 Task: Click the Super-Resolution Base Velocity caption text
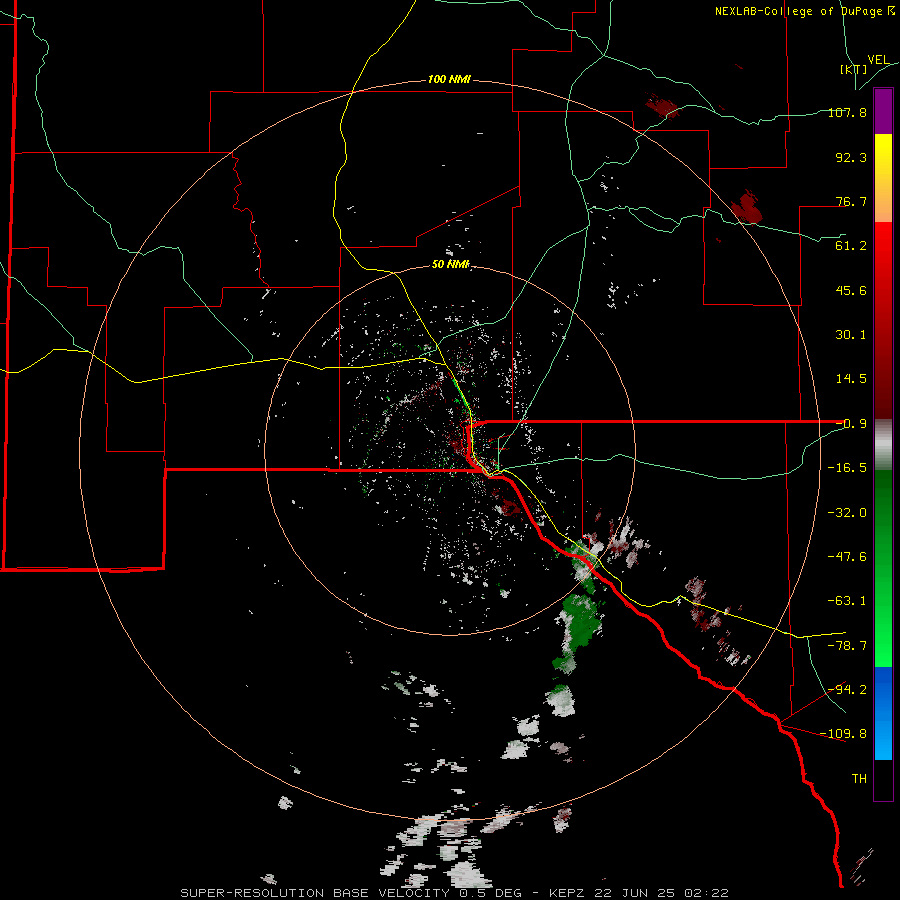455,893
